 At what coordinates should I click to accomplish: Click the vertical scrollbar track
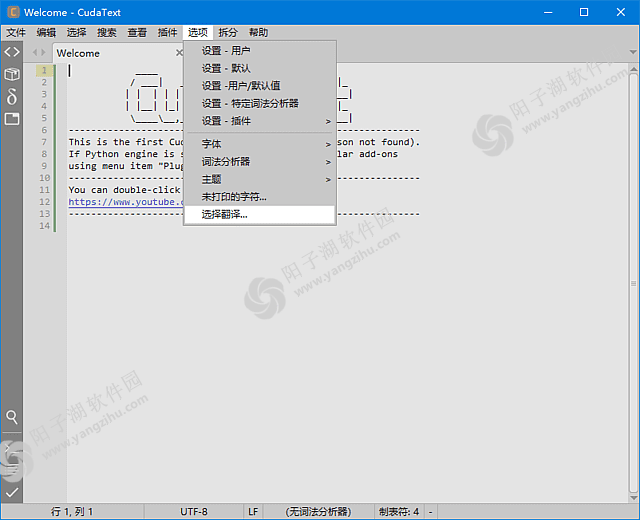coord(633,283)
